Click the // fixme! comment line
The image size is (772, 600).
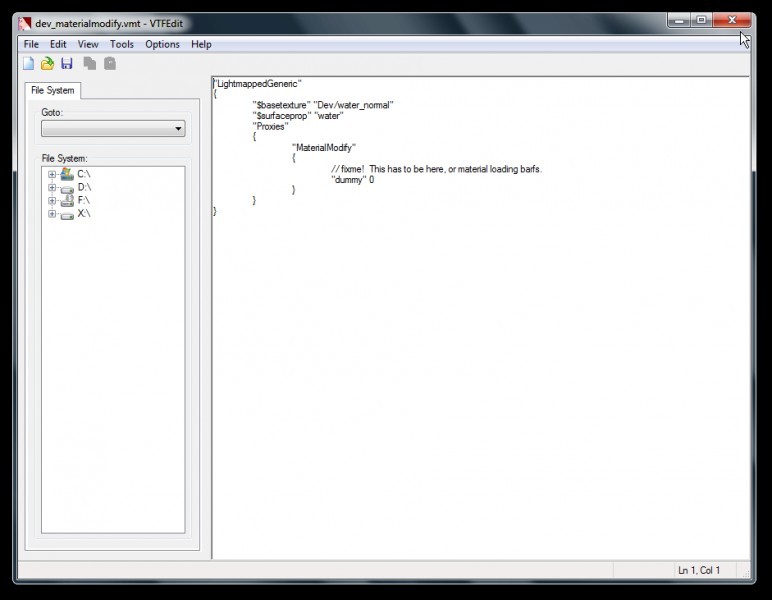[x=436, y=169]
